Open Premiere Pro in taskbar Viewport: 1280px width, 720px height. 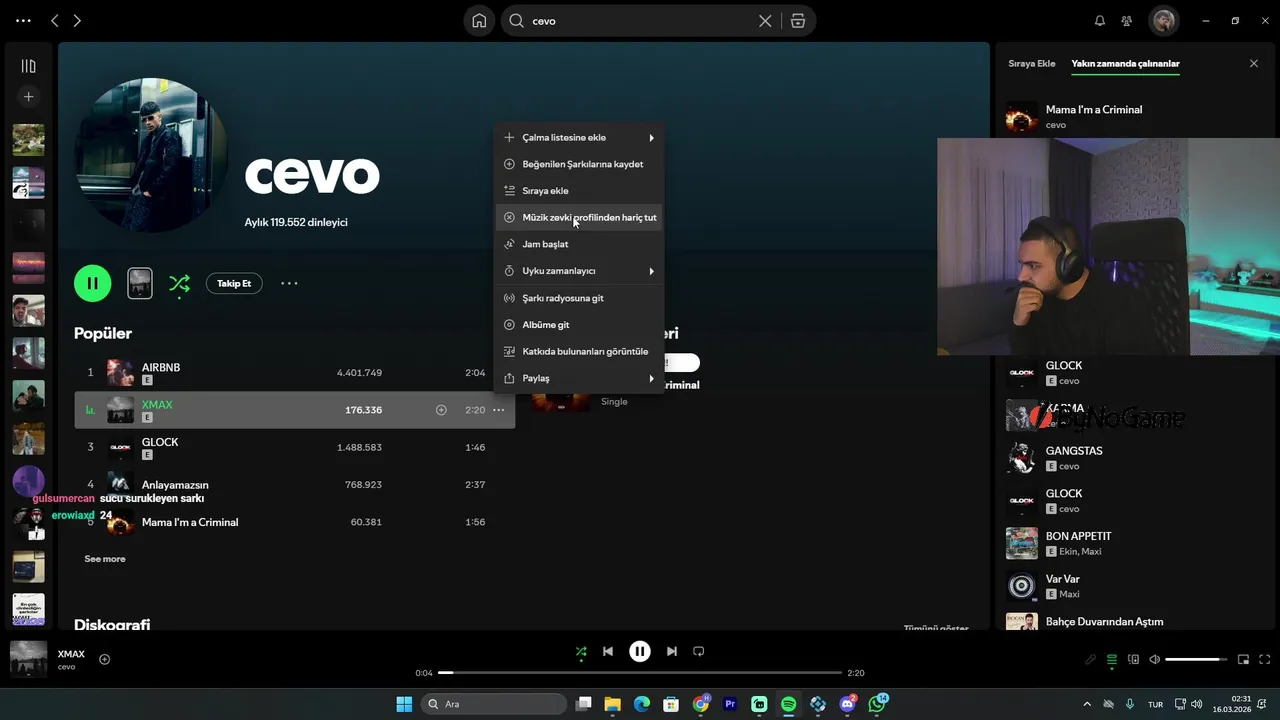730,704
